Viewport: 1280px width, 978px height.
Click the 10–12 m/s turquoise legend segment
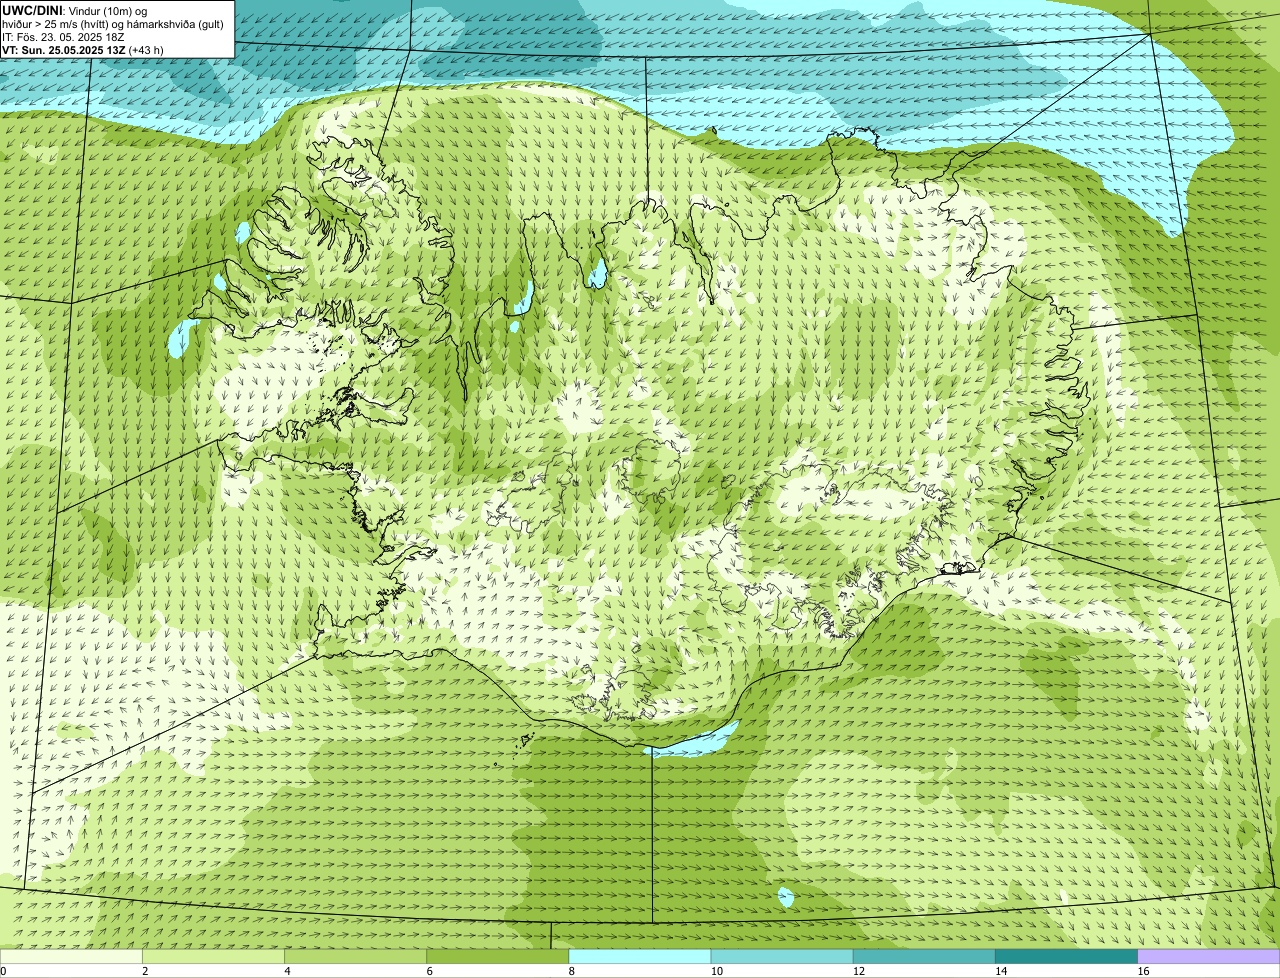(782, 957)
